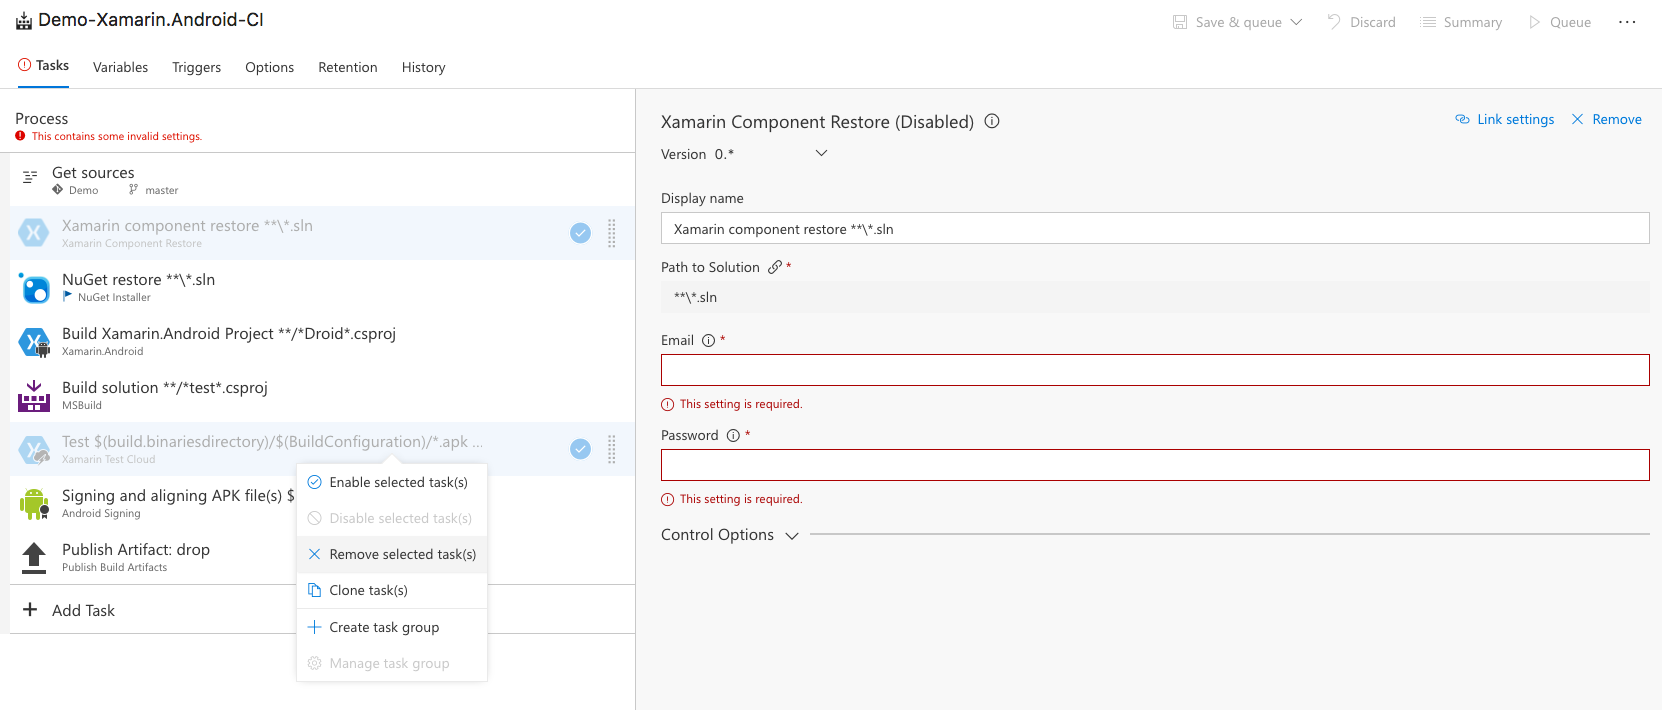The height and width of the screenshot is (710, 1662).
Task: Uncheck the Xamarin Test Cloud task checkmark
Action: coord(580,449)
